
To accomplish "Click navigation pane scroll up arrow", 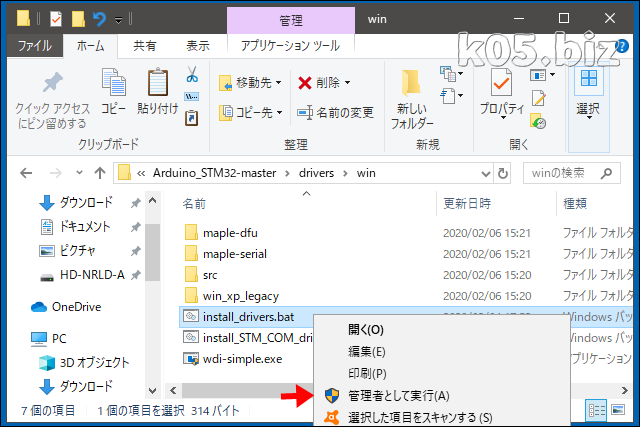I will 152,201.
